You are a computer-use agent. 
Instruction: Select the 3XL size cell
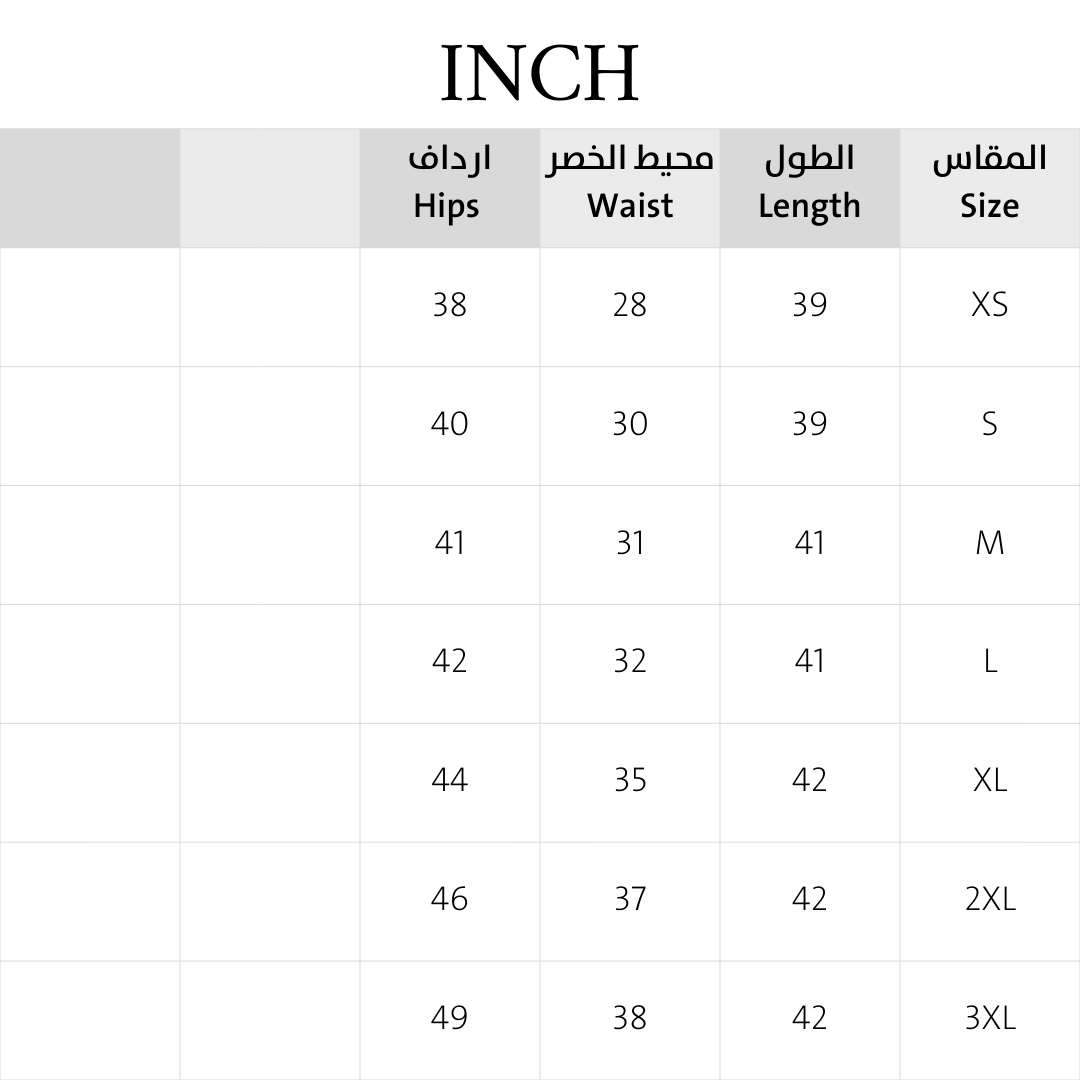coord(989,1018)
